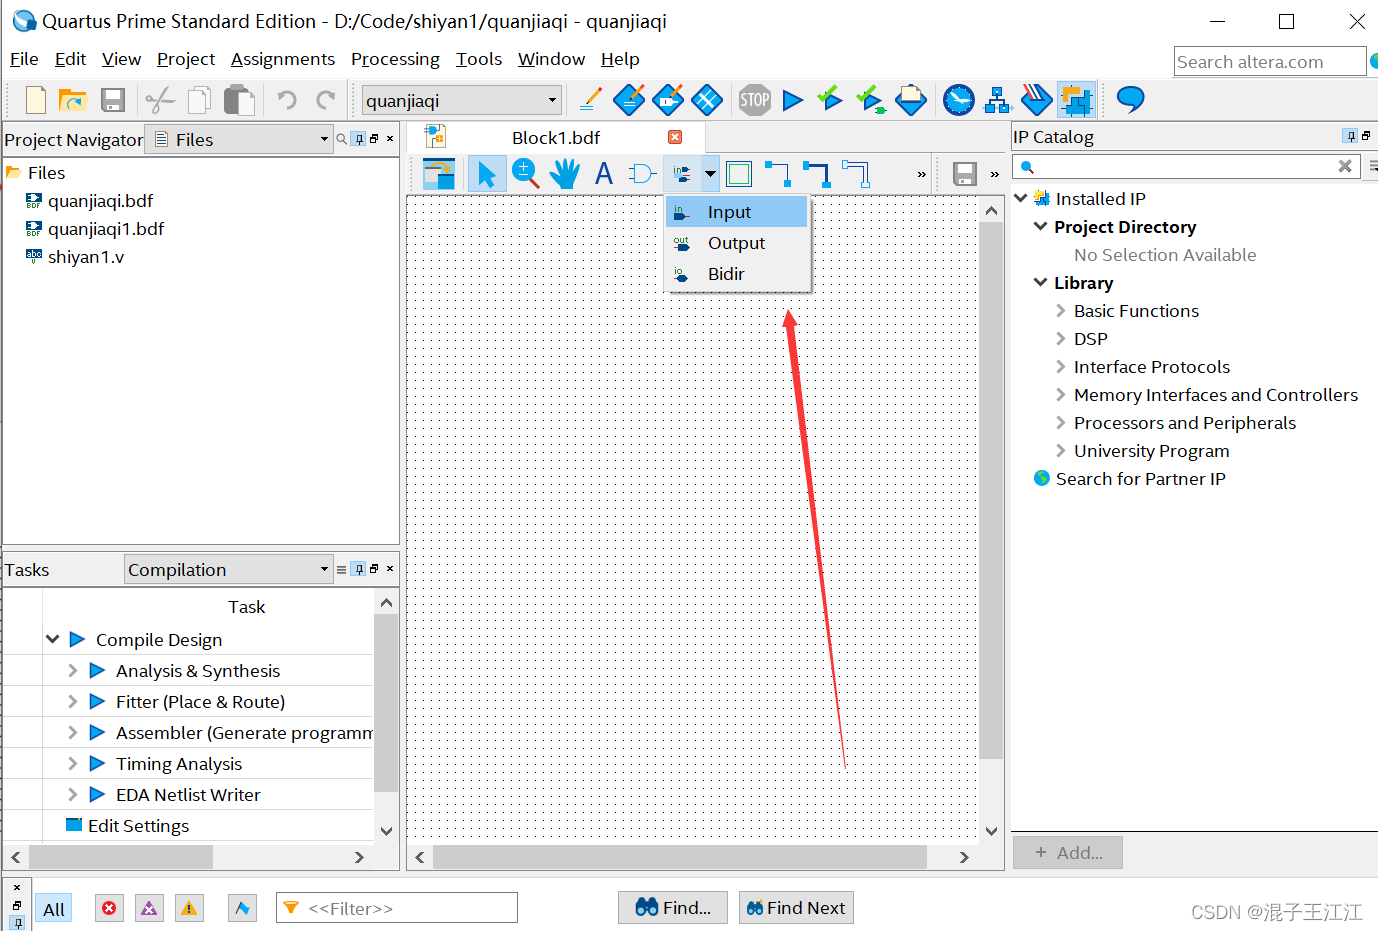Collapse the Installed IP tree node
The image size is (1378, 931).
click(x=1021, y=198)
